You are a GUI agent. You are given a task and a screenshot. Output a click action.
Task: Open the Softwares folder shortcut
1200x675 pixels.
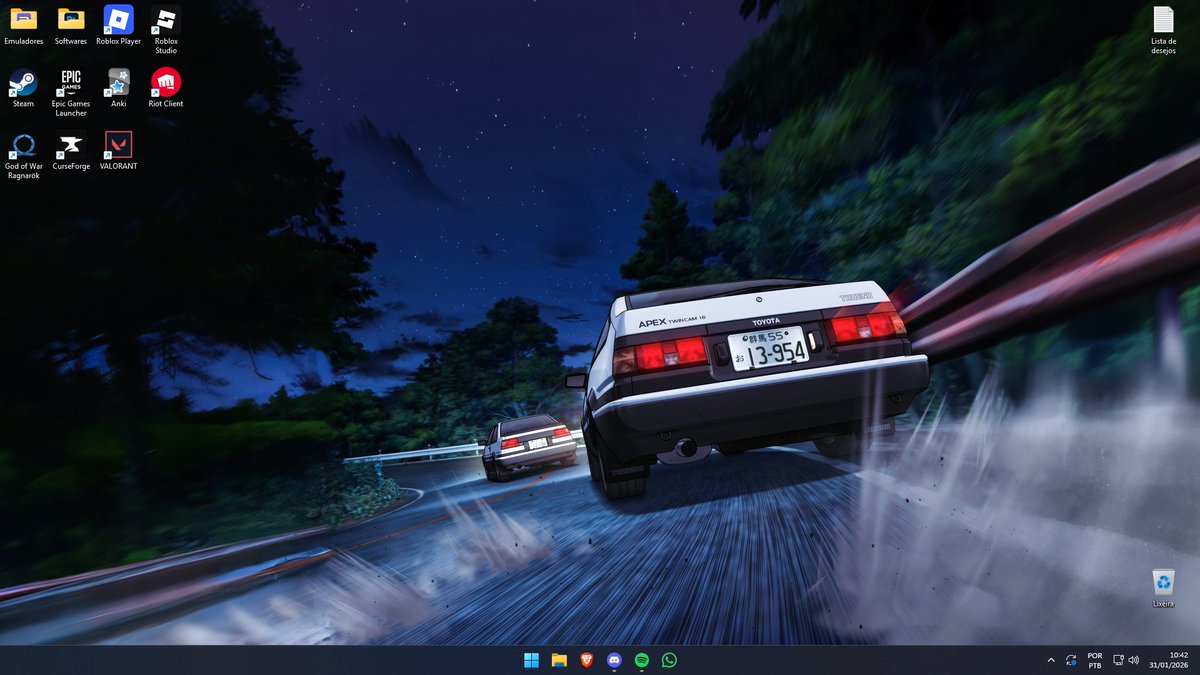pos(71,25)
